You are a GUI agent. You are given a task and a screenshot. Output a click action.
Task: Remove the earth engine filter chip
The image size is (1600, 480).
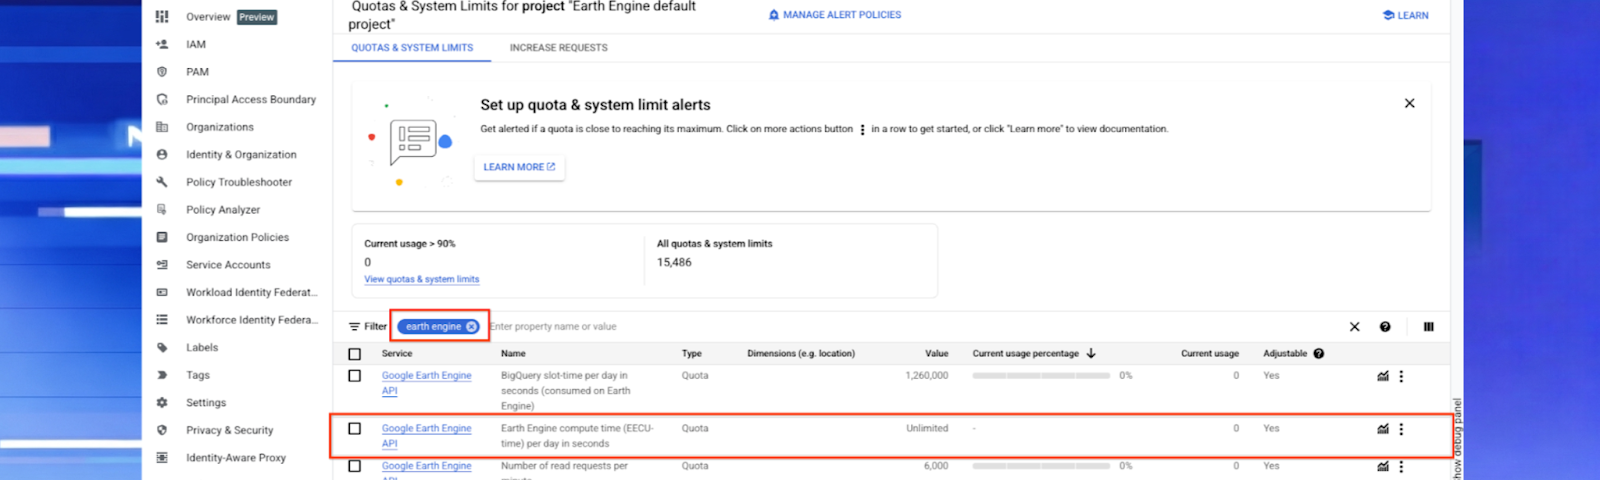point(472,326)
